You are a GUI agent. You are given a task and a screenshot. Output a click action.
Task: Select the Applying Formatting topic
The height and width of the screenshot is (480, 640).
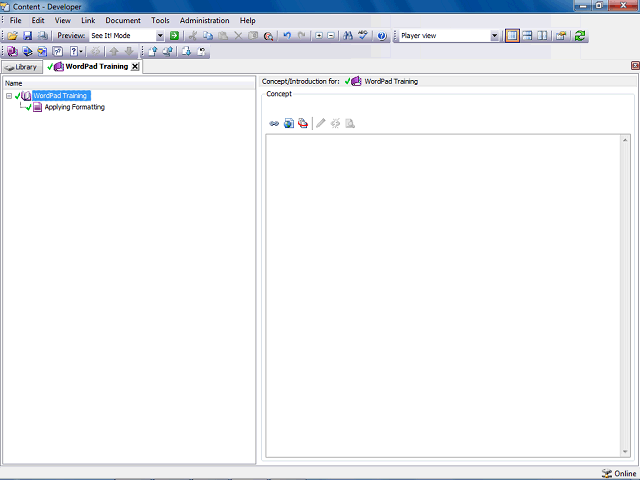[74, 107]
